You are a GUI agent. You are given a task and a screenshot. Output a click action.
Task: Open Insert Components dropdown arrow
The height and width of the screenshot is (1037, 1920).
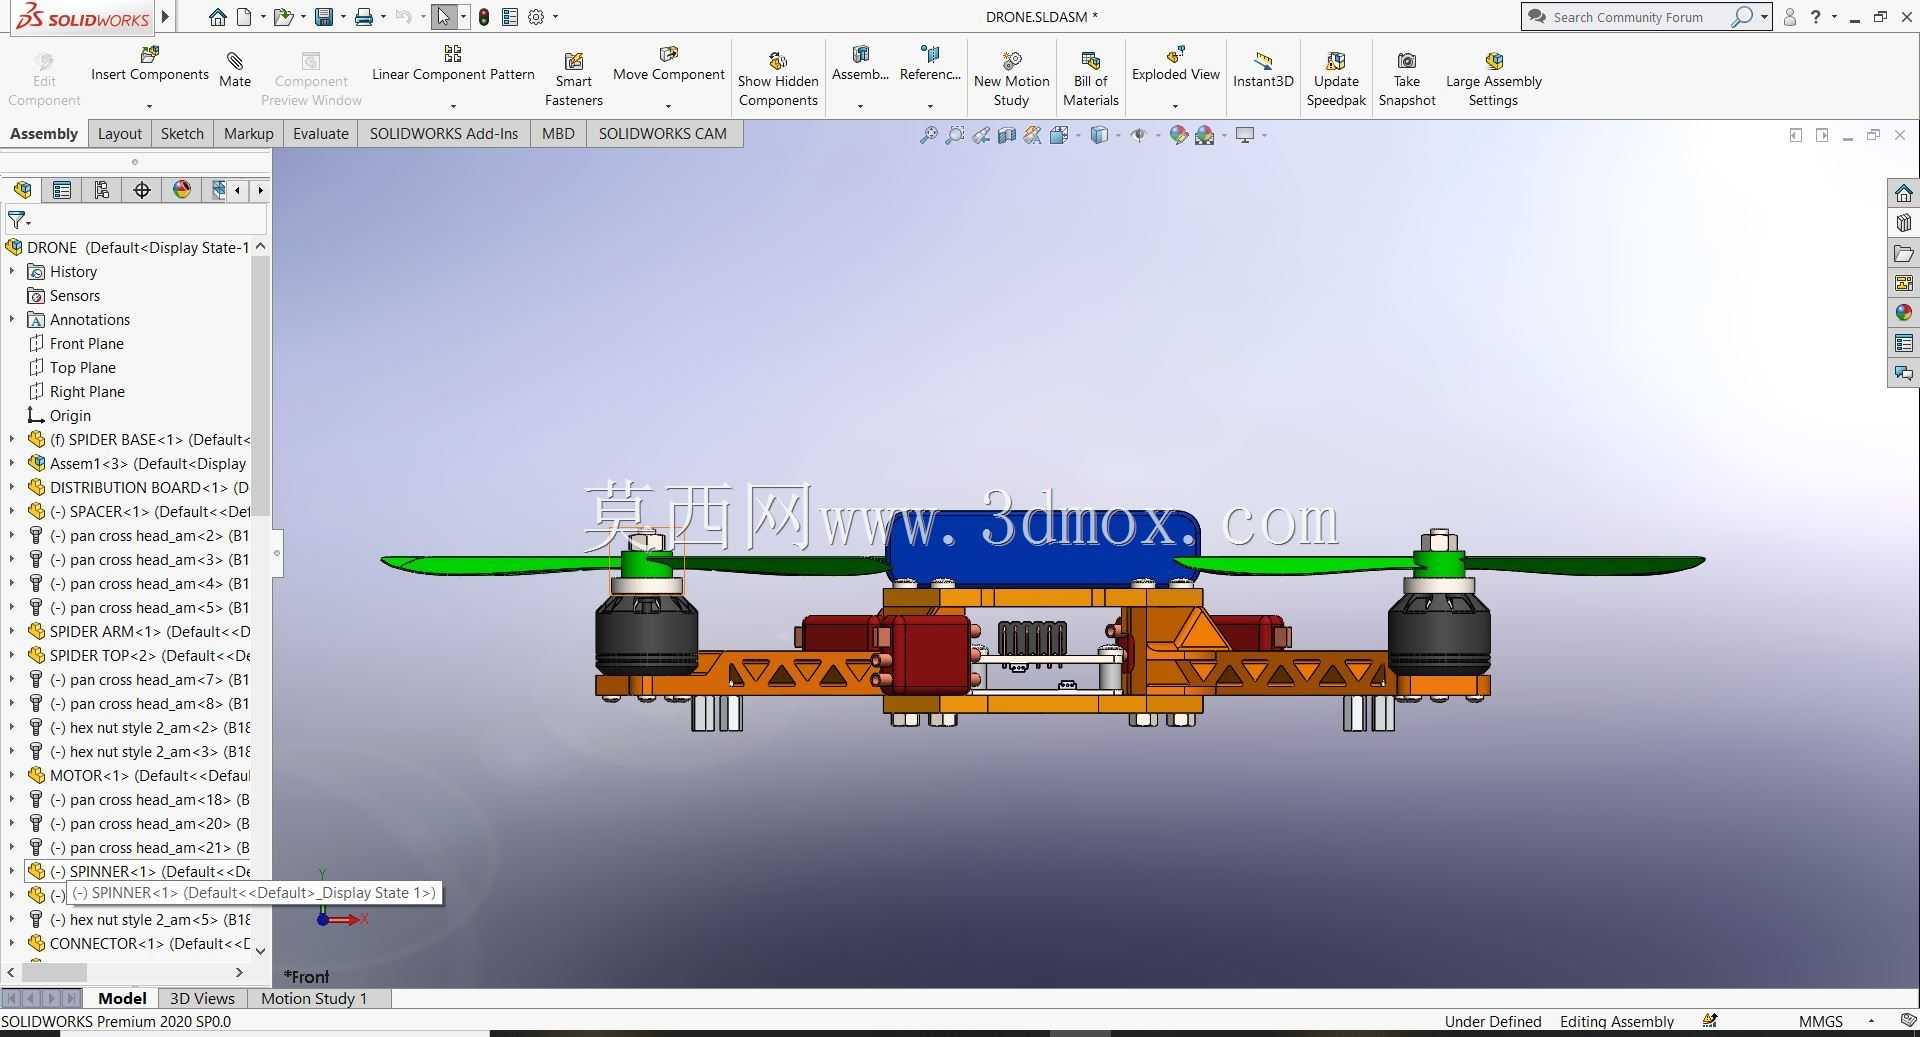(149, 105)
